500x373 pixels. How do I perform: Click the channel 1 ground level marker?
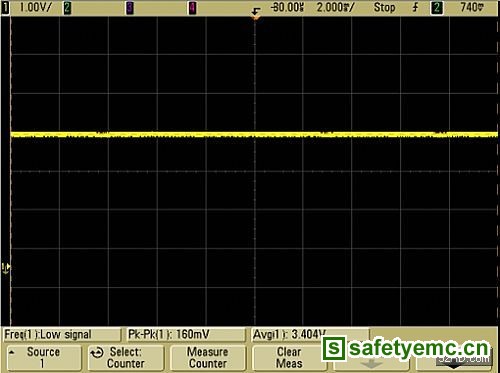[x=6, y=268]
